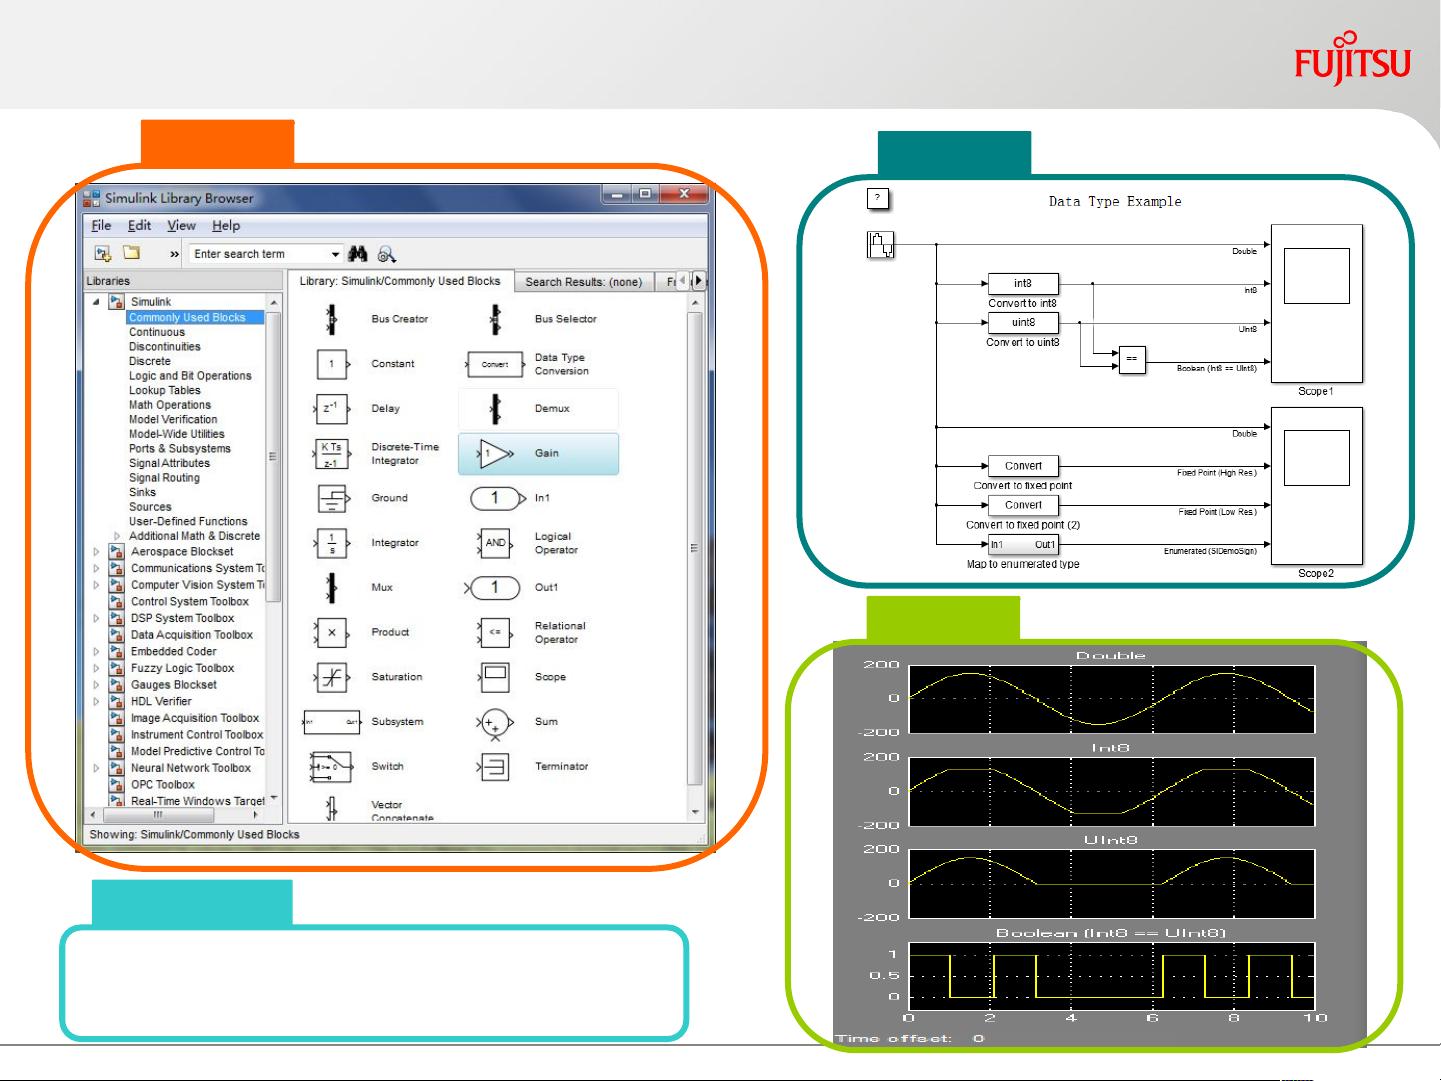Select the In1 block icon
The width and height of the screenshot is (1441, 1081).
pos(497,498)
